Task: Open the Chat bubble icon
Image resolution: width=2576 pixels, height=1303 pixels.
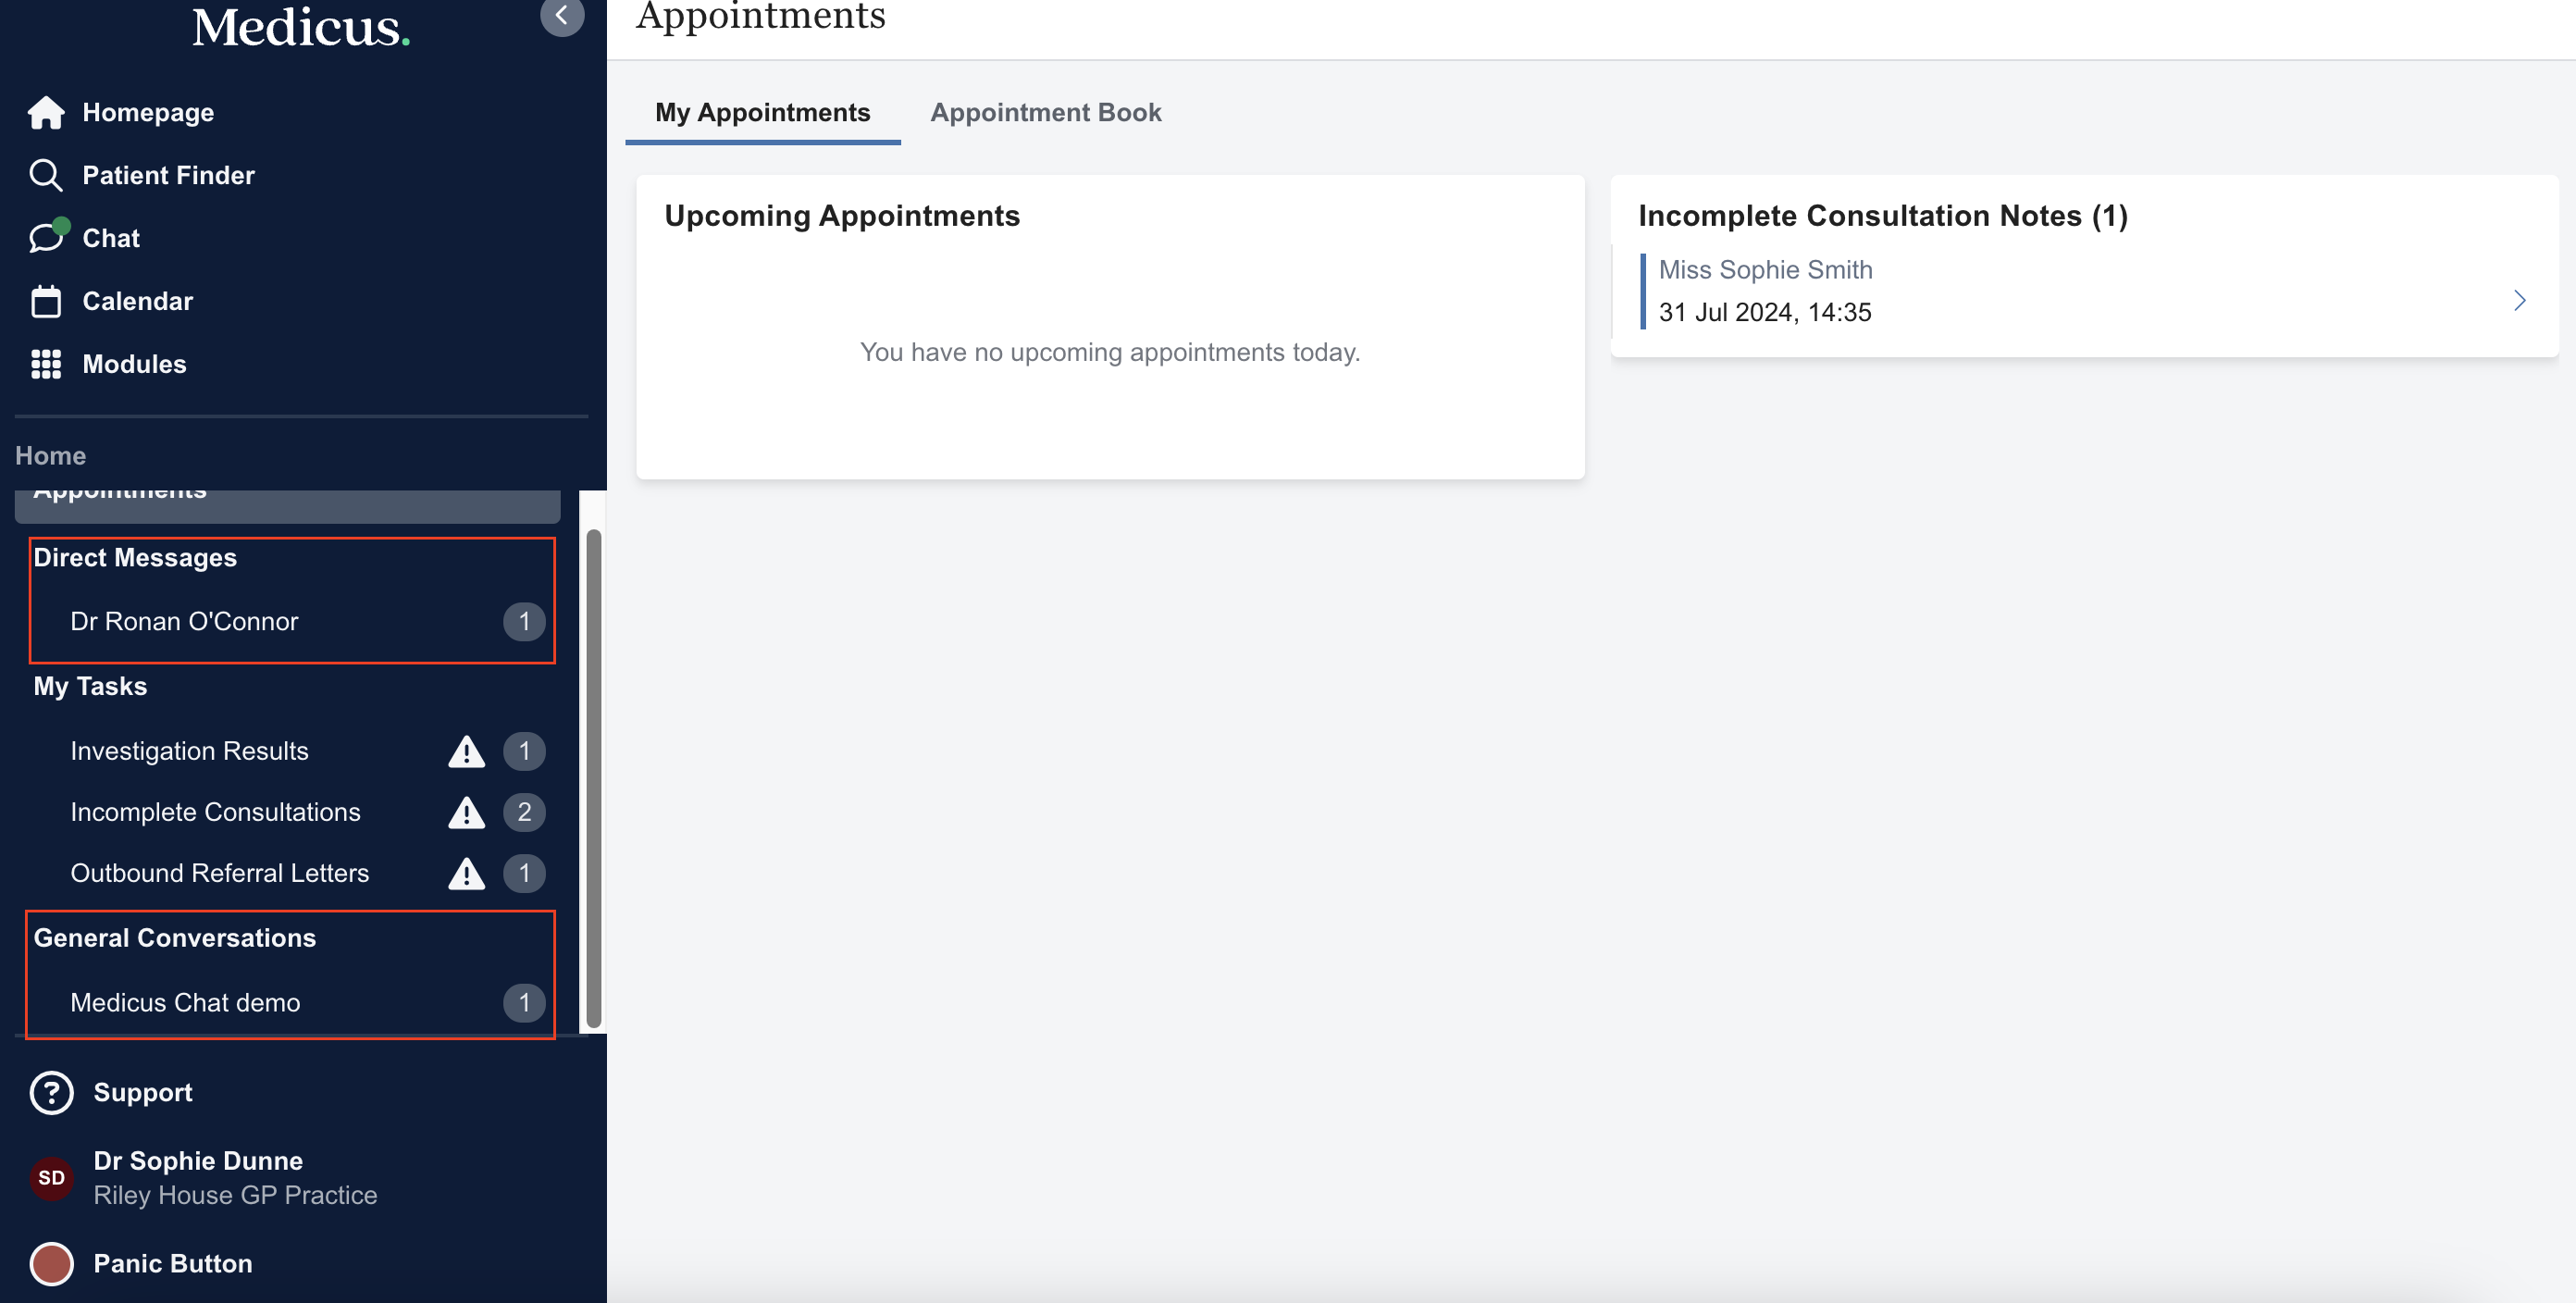Action: [46, 238]
